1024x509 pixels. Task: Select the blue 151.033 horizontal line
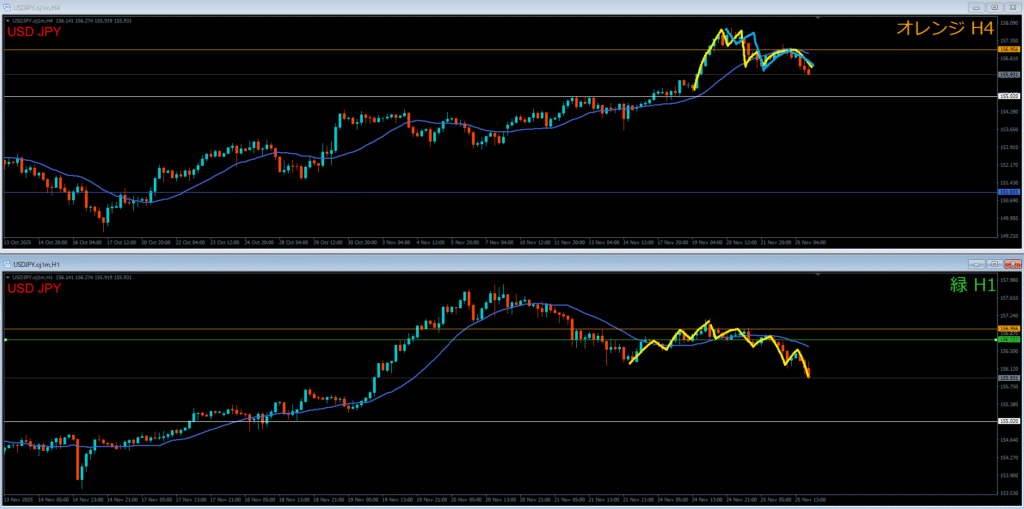[x=400, y=192]
